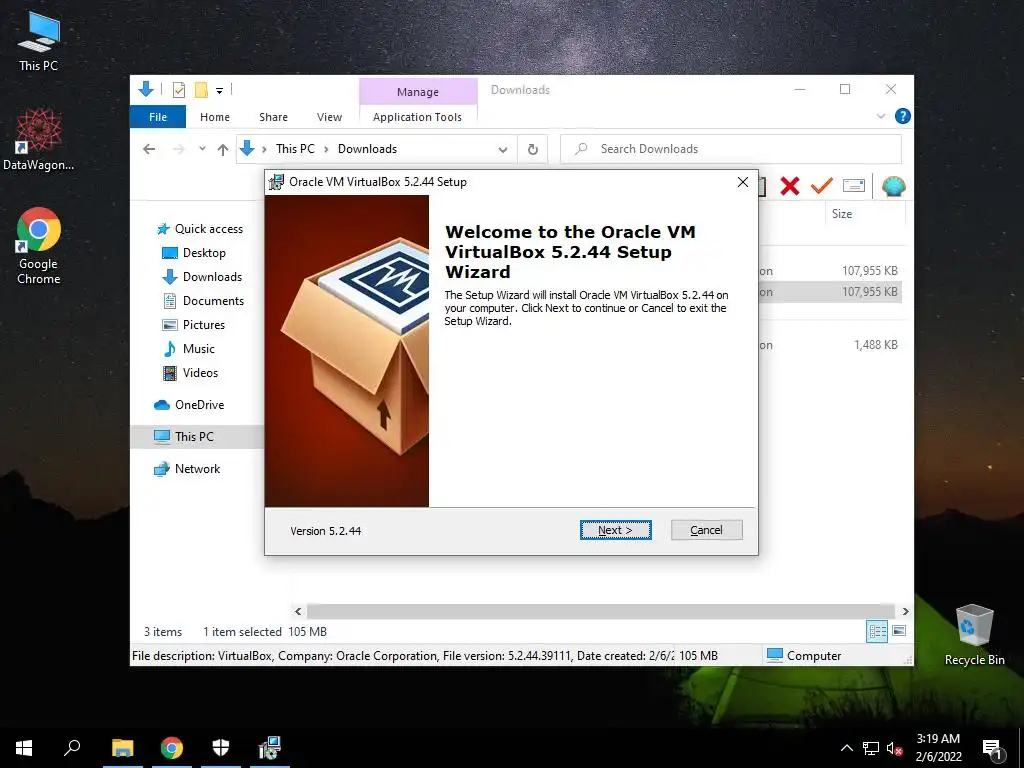This screenshot has width=1024, height=768.
Task: Open taskbar Search magnifier
Action: pyautogui.click(x=72, y=748)
